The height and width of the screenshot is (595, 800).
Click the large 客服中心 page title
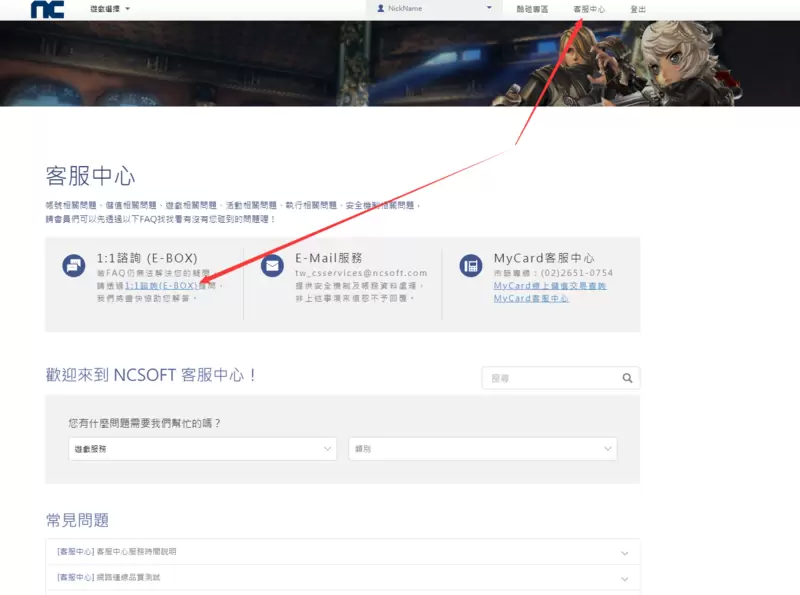pyautogui.click(x=90, y=176)
